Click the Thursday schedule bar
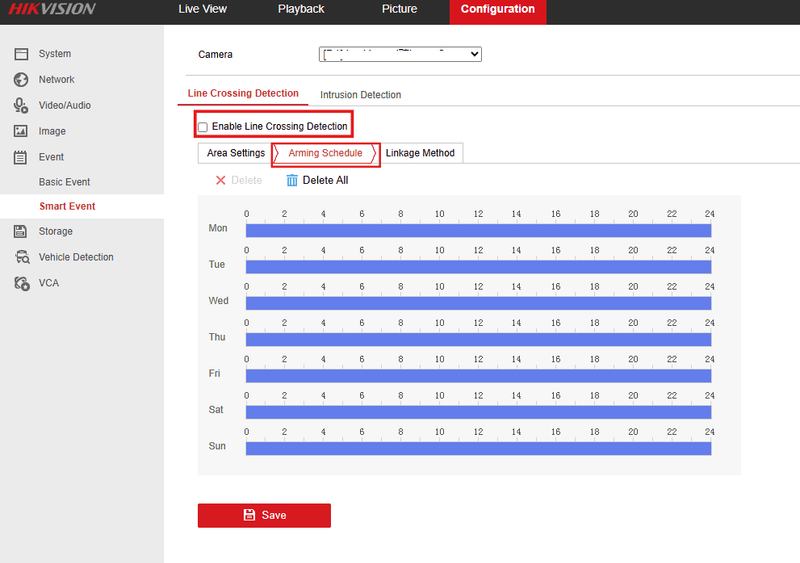 click(479, 339)
